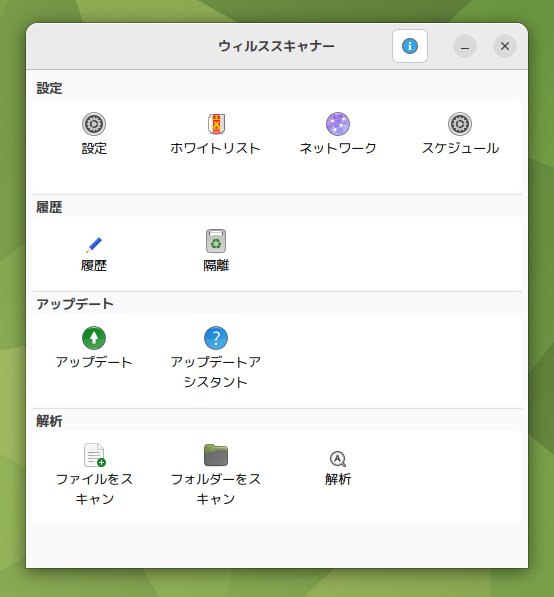This screenshot has width=554, height=597.
Task: Select the ファイルをスキャン document icon
Action: point(94,455)
